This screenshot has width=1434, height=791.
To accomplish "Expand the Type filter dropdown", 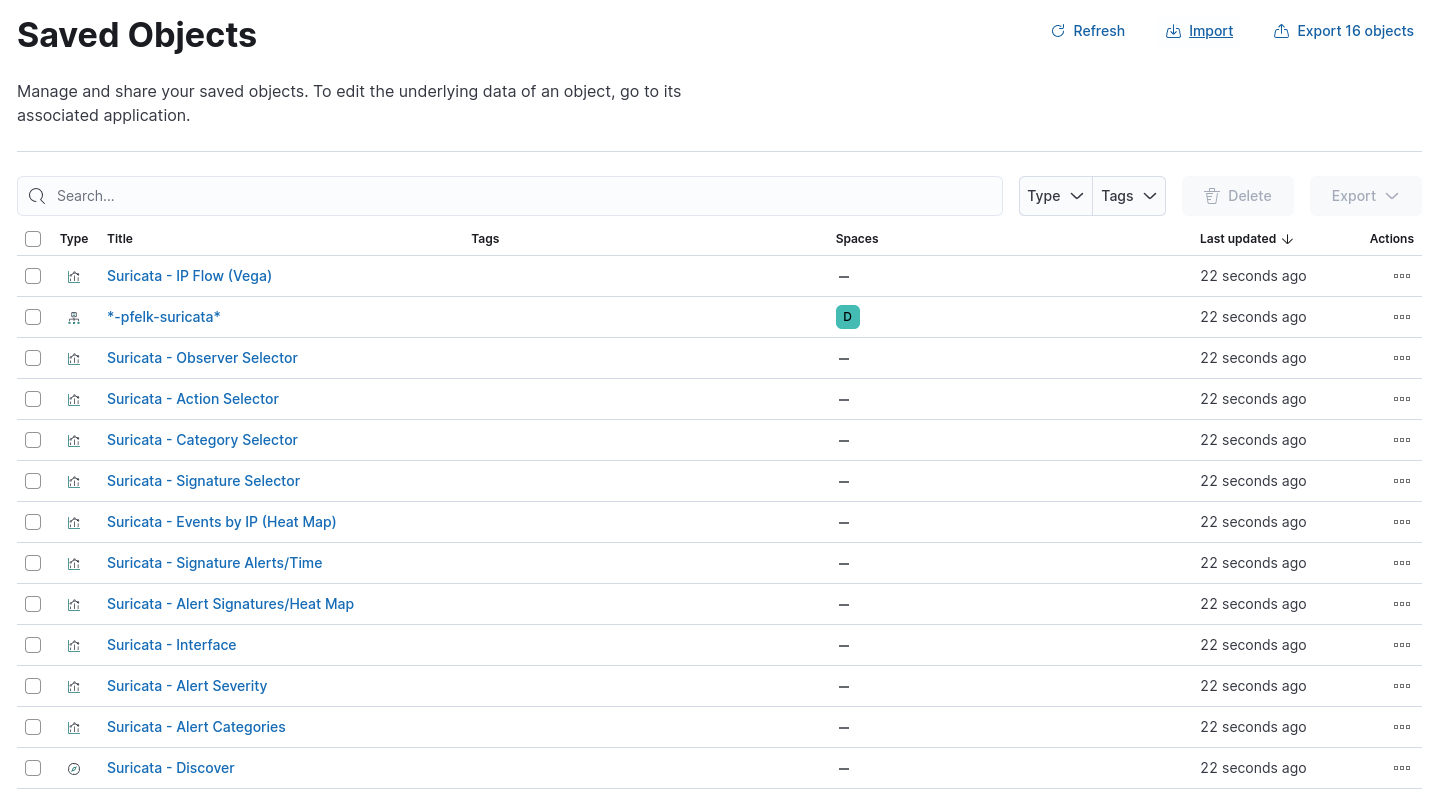I will click(1055, 196).
